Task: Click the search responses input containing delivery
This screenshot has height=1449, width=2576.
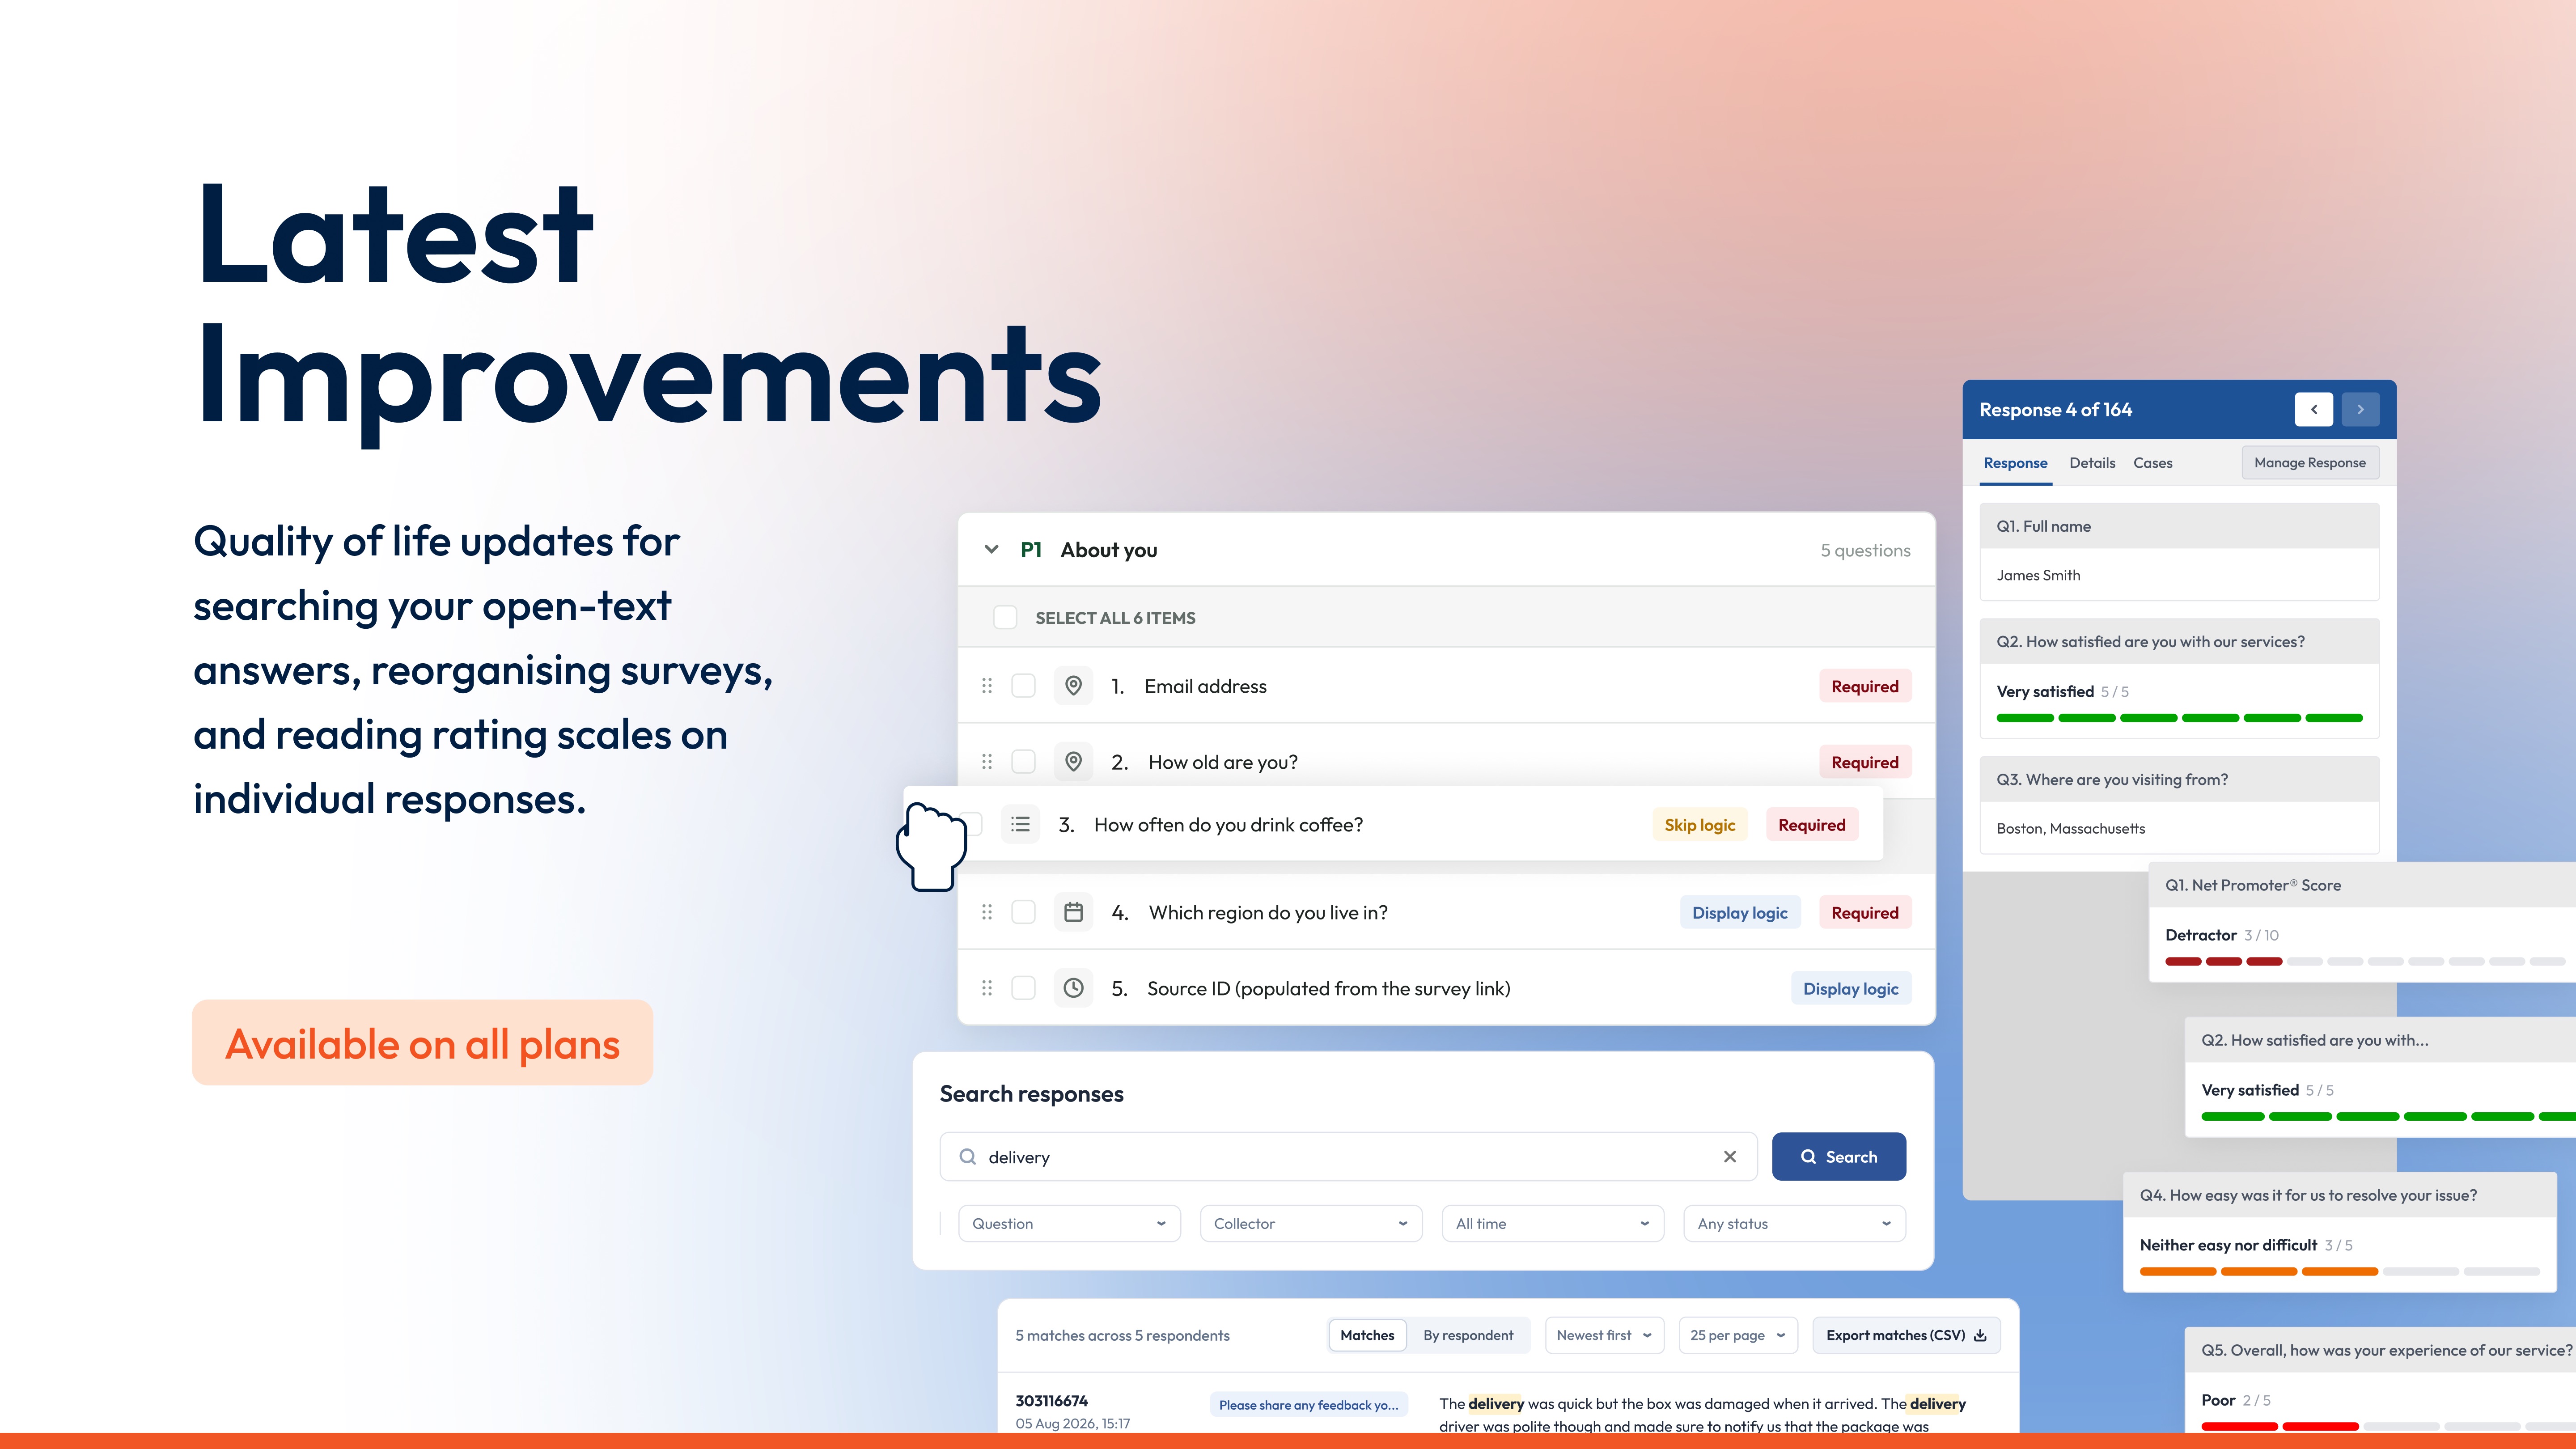Action: coord(1348,1157)
